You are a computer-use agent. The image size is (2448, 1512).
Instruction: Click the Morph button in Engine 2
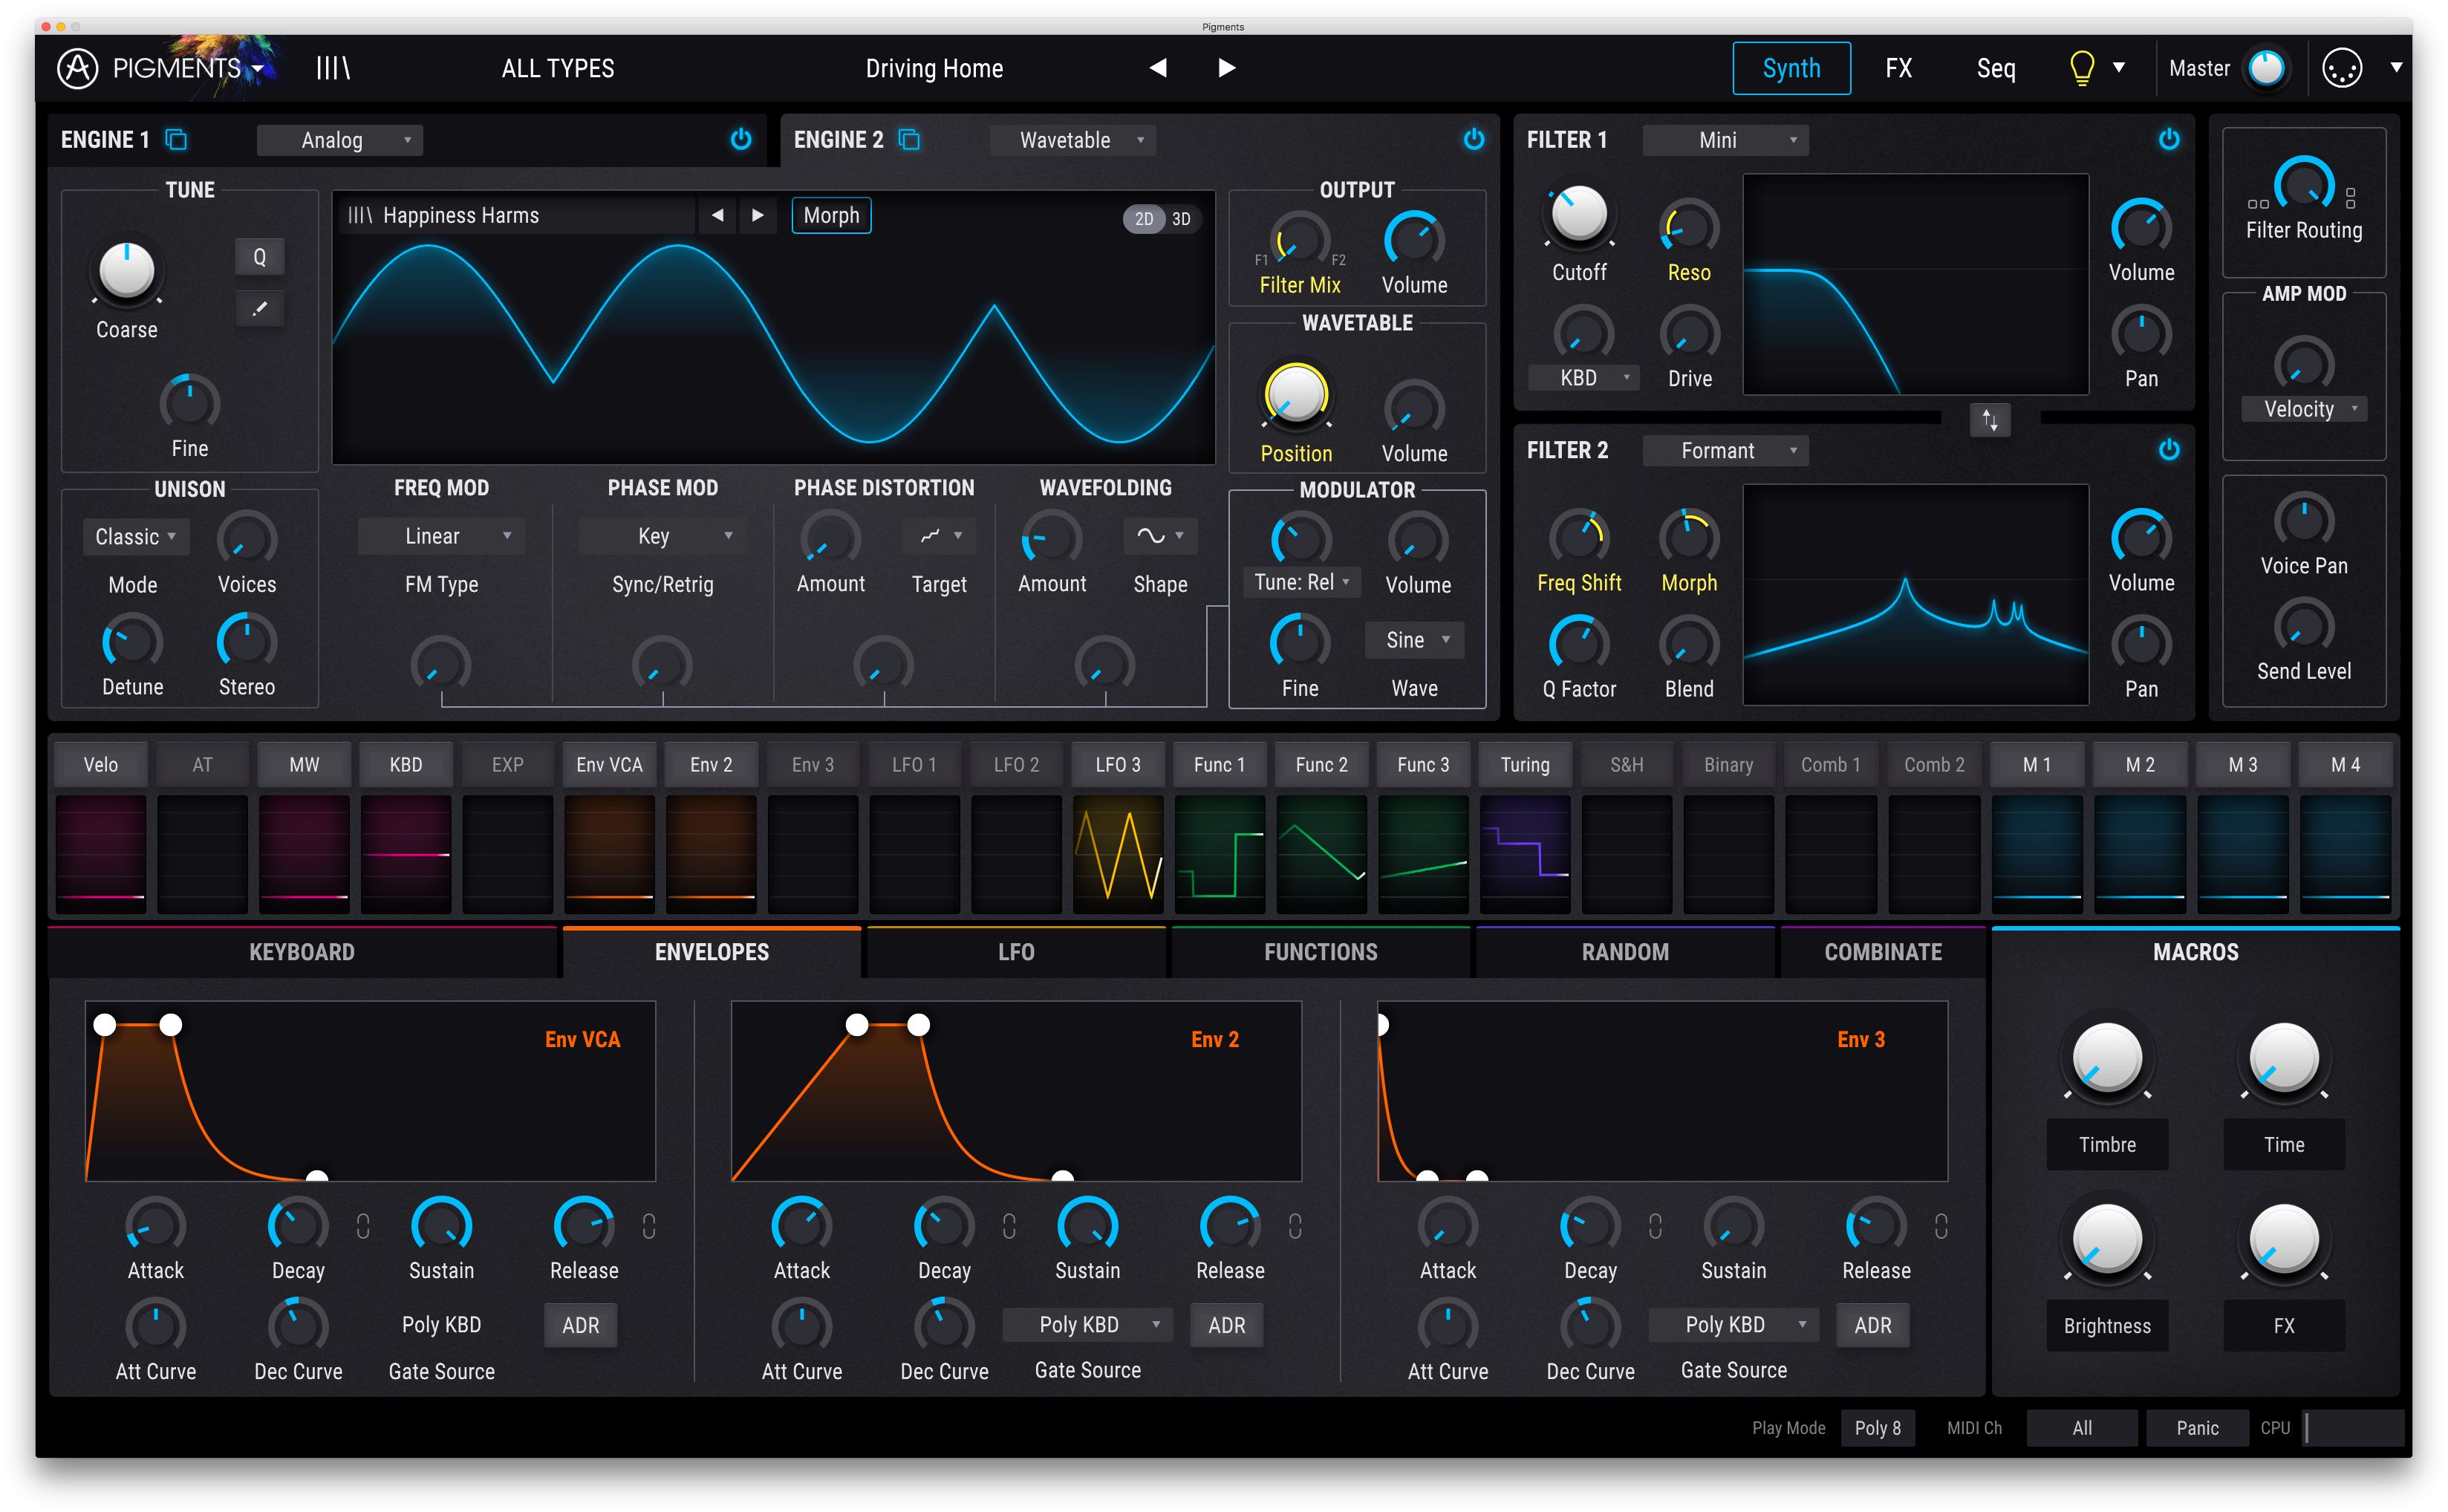click(833, 215)
